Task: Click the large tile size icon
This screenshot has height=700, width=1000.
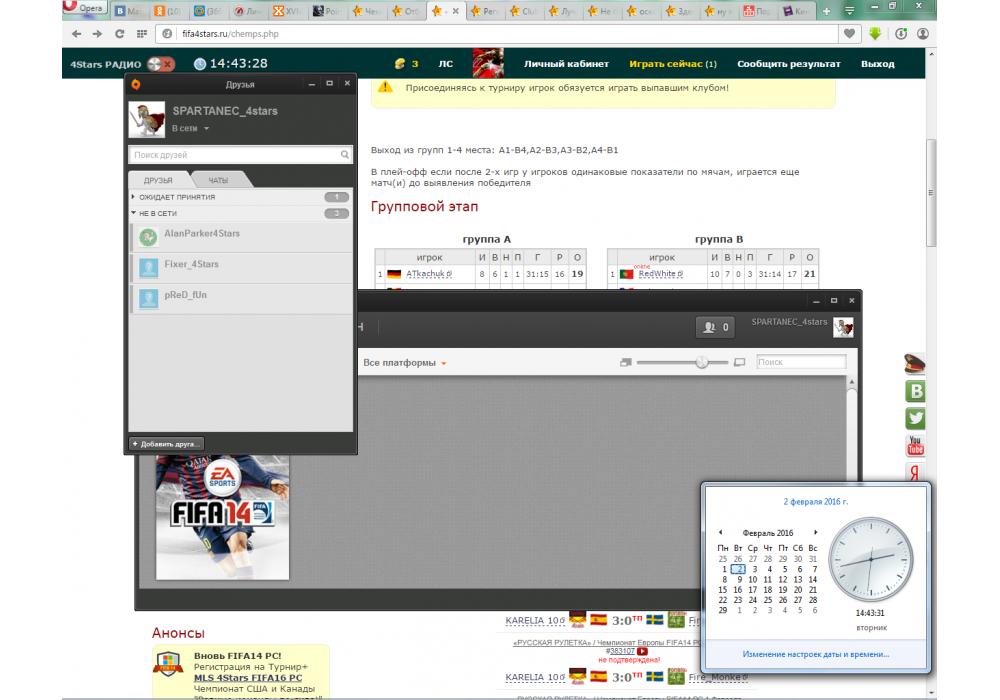Action: coord(740,362)
